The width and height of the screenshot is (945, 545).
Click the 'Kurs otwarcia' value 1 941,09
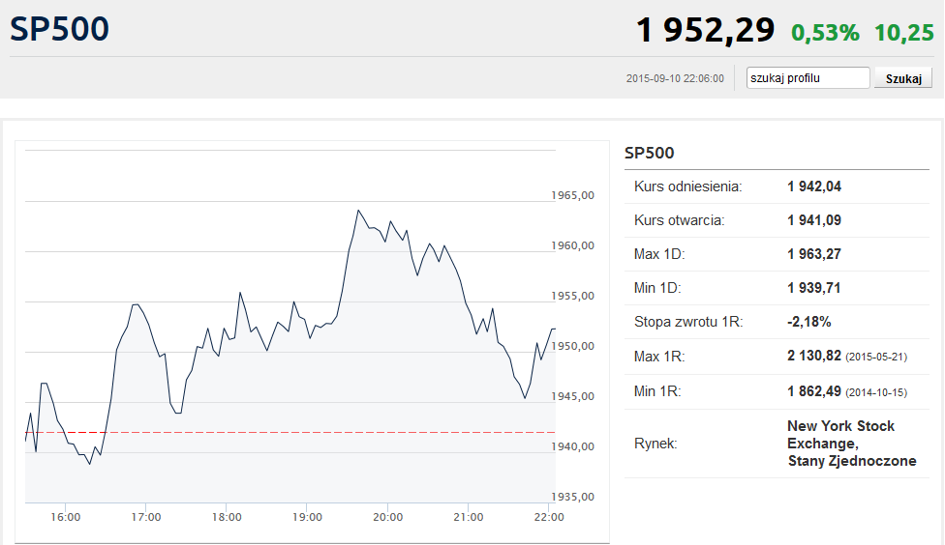tap(814, 220)
